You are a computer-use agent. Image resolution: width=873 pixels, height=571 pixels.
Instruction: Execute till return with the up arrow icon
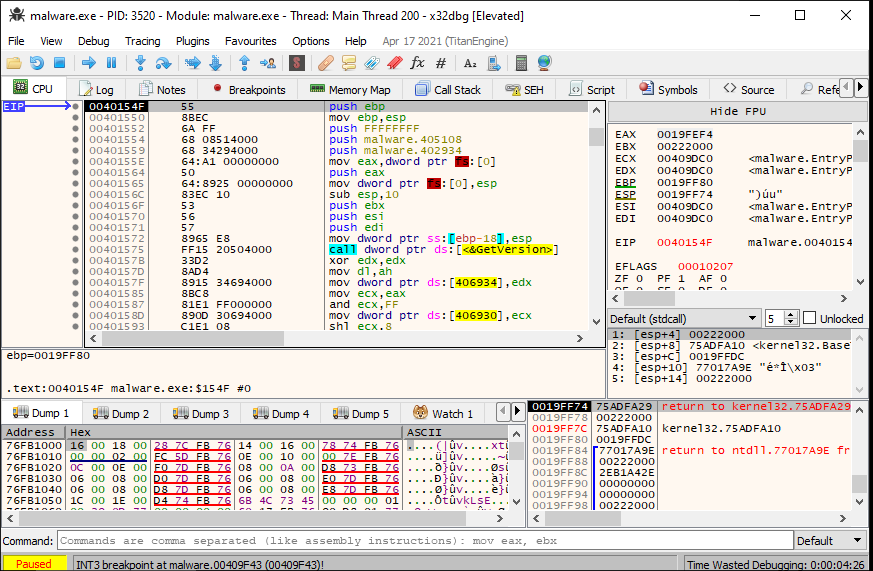click(x=244, y=63)
